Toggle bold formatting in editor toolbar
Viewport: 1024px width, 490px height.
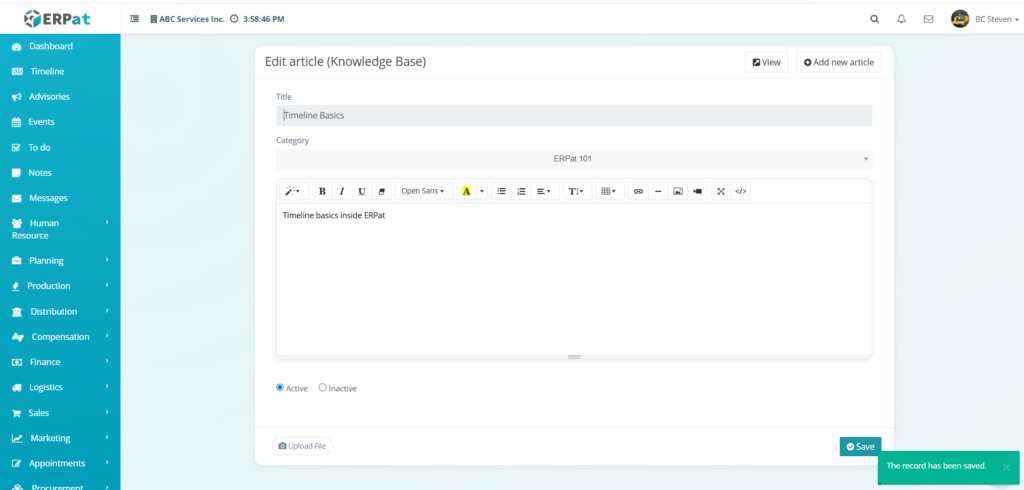point(322,191)
